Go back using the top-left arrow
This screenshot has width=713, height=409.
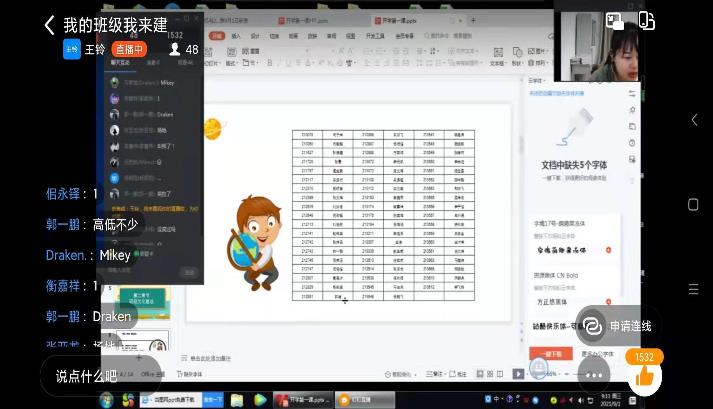point(49,25)
